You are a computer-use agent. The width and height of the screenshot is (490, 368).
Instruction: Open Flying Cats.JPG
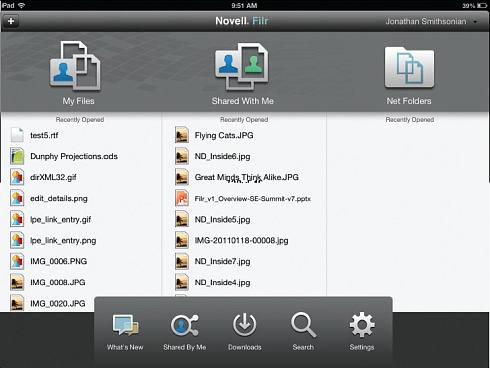coord(224,135)
